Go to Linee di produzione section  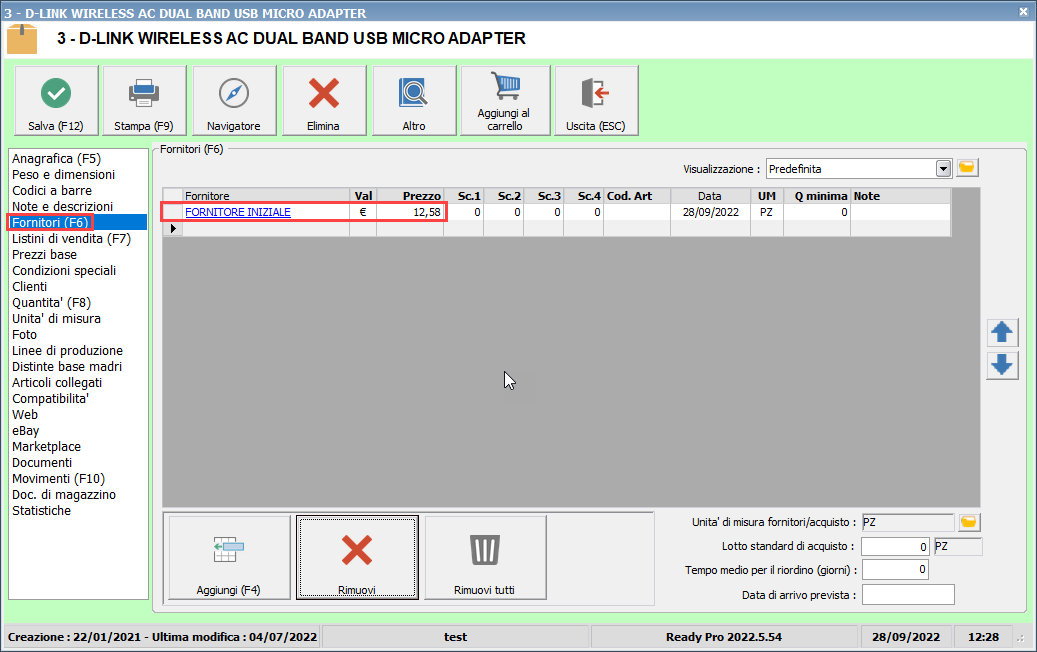pyautogui.click(x=67, y=350)
